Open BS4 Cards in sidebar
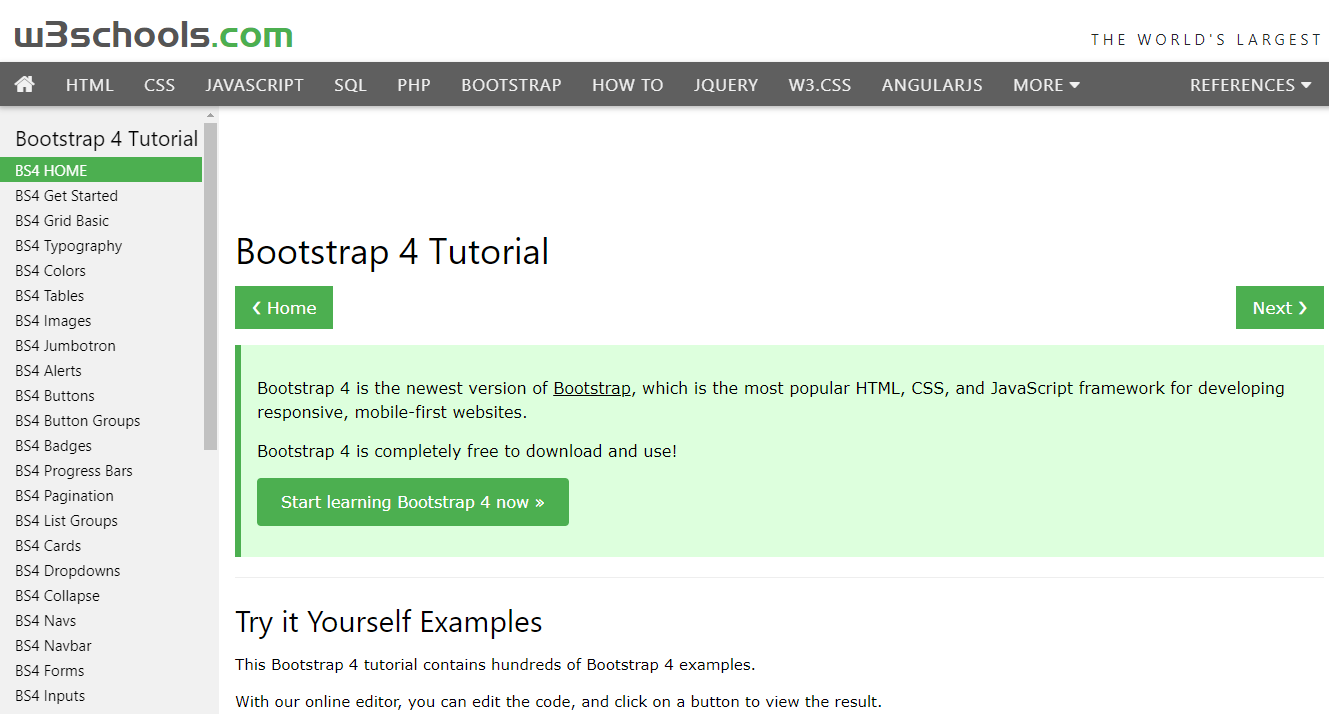This screenshot has height=714, width=1329. [x=101, y=545]
